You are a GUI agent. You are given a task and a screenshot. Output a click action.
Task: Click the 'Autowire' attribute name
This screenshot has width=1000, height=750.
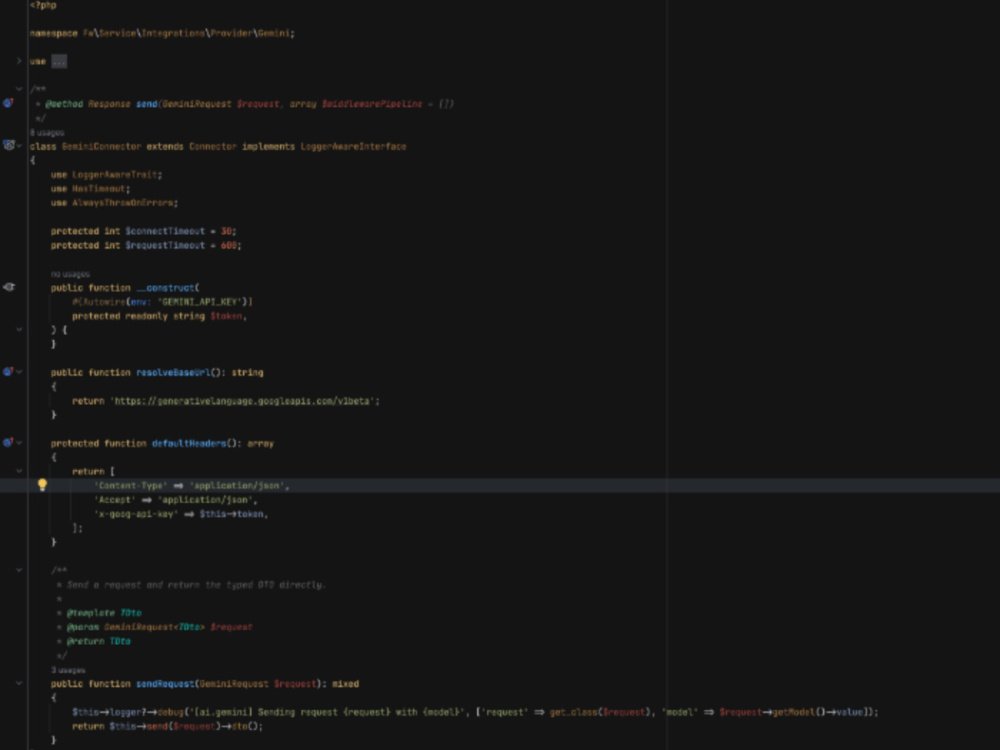point(104,302)
